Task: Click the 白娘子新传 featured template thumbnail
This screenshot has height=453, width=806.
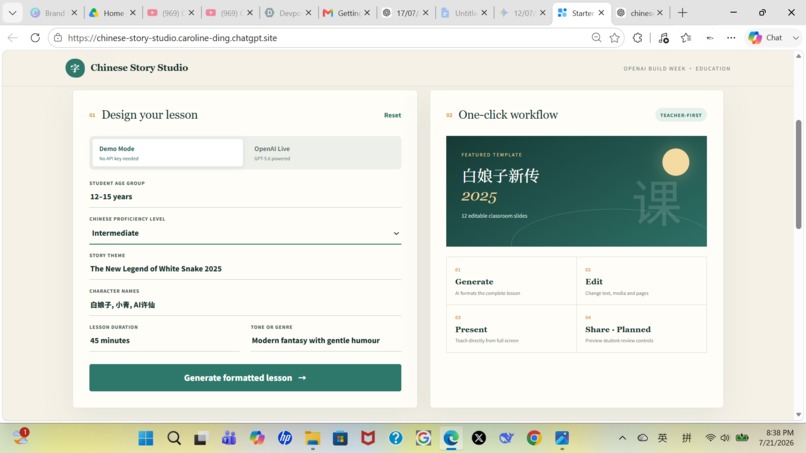Action: click(576, 191)
